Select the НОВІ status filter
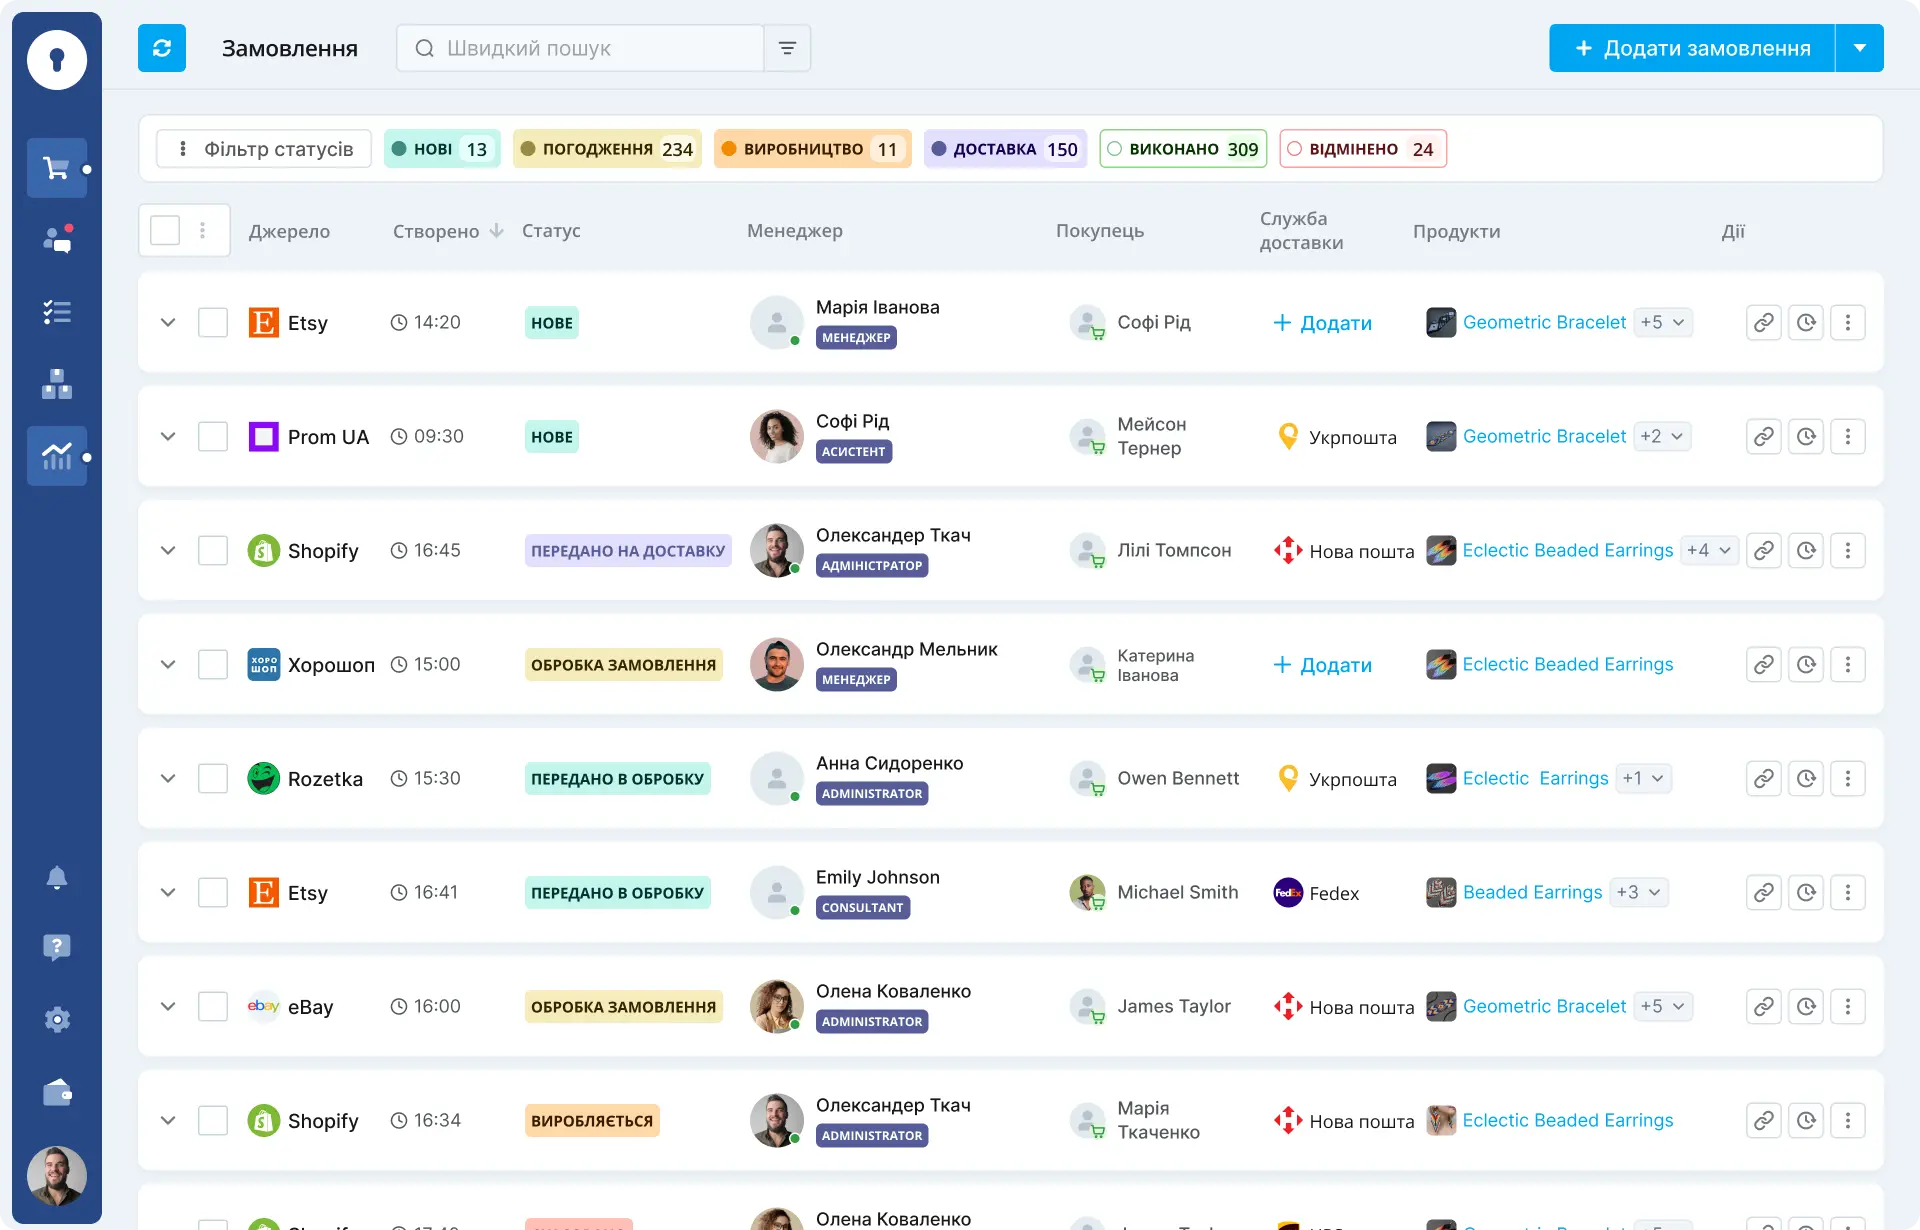This screenshot has height=1230, width=1920. point(441,148)
